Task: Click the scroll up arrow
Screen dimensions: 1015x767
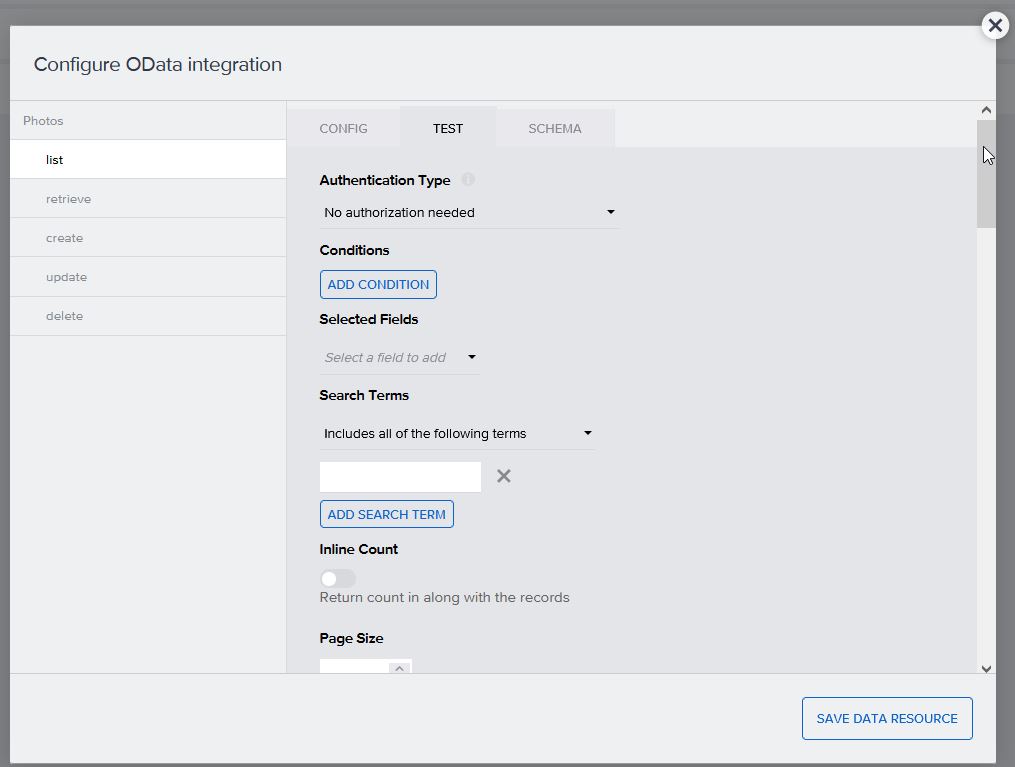Action: pos(986,110)
